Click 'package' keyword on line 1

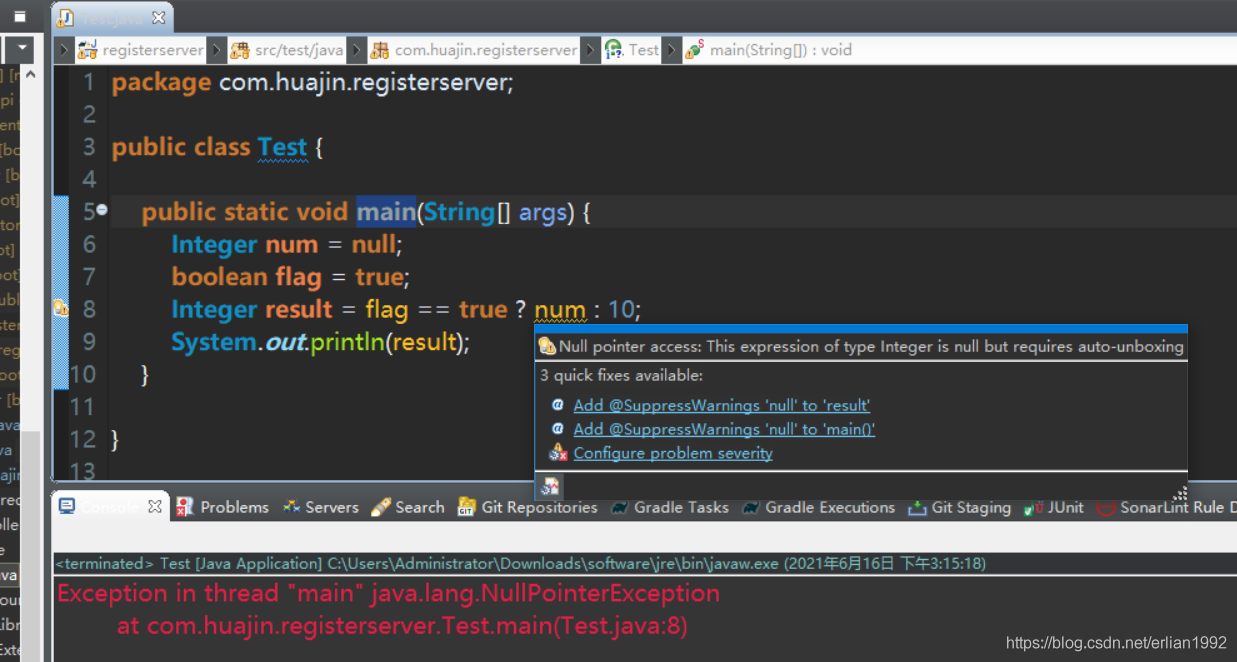pos(161,83)
